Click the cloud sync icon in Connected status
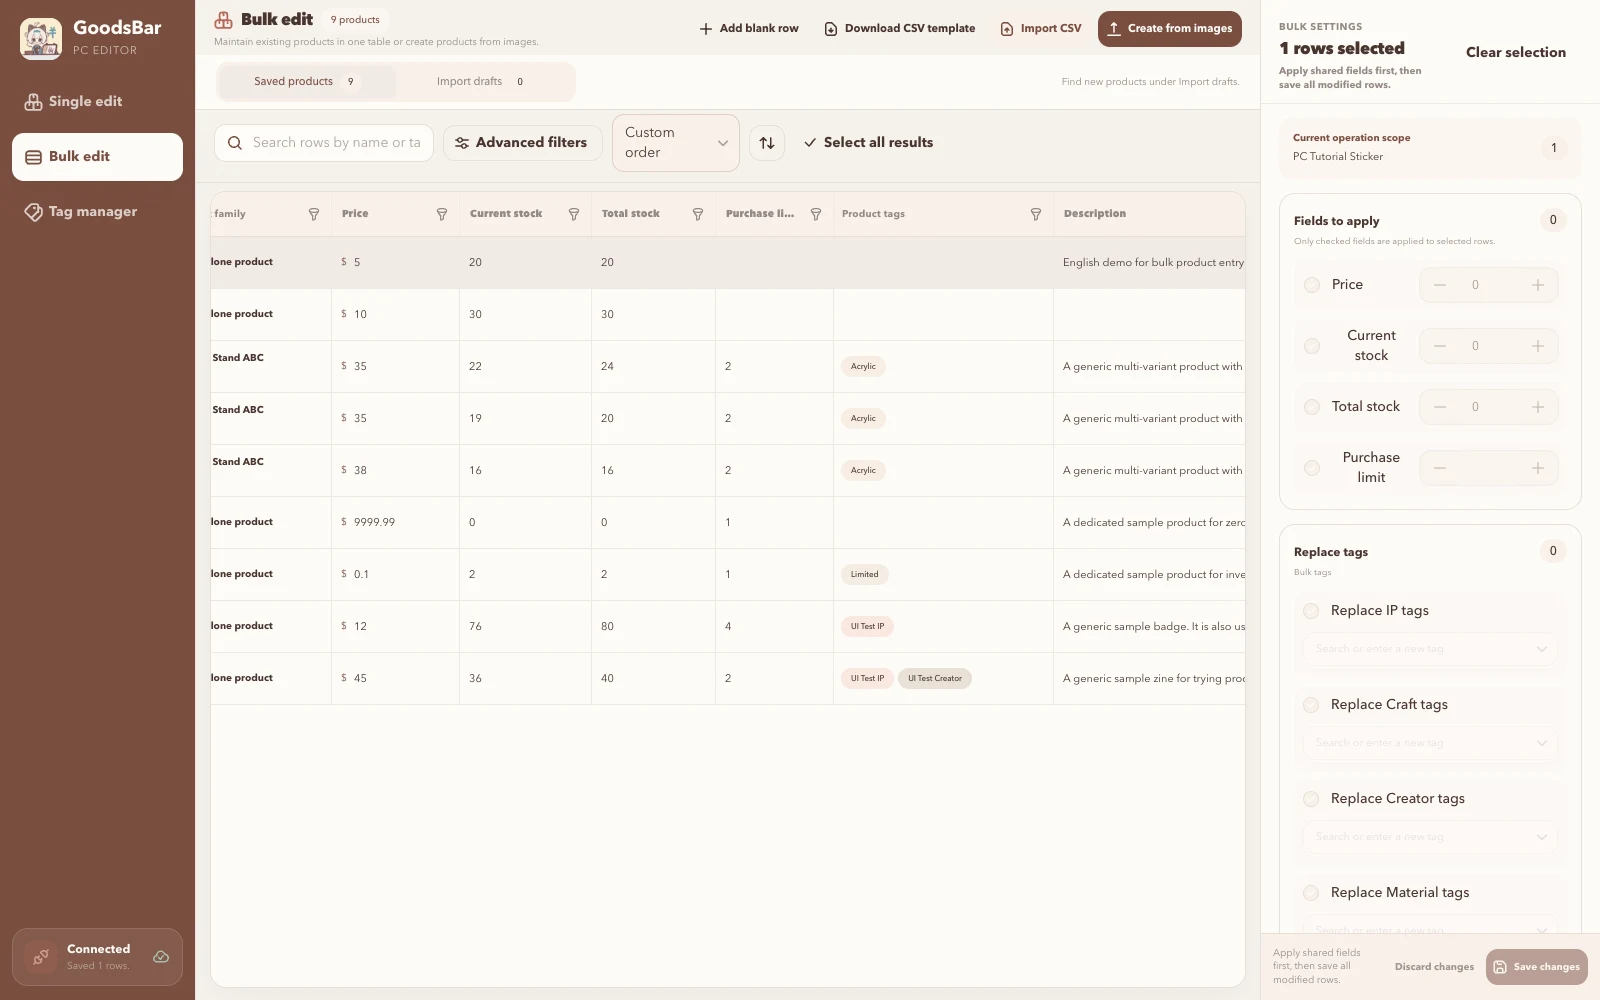The image size is (1600, 1000). click(x=161, y=957)
